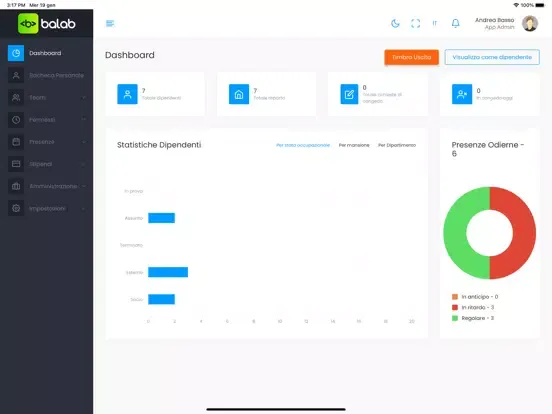552x414 pixels.
Task: Open Andrea Basso profile avatar
Action: click(530, 24)
